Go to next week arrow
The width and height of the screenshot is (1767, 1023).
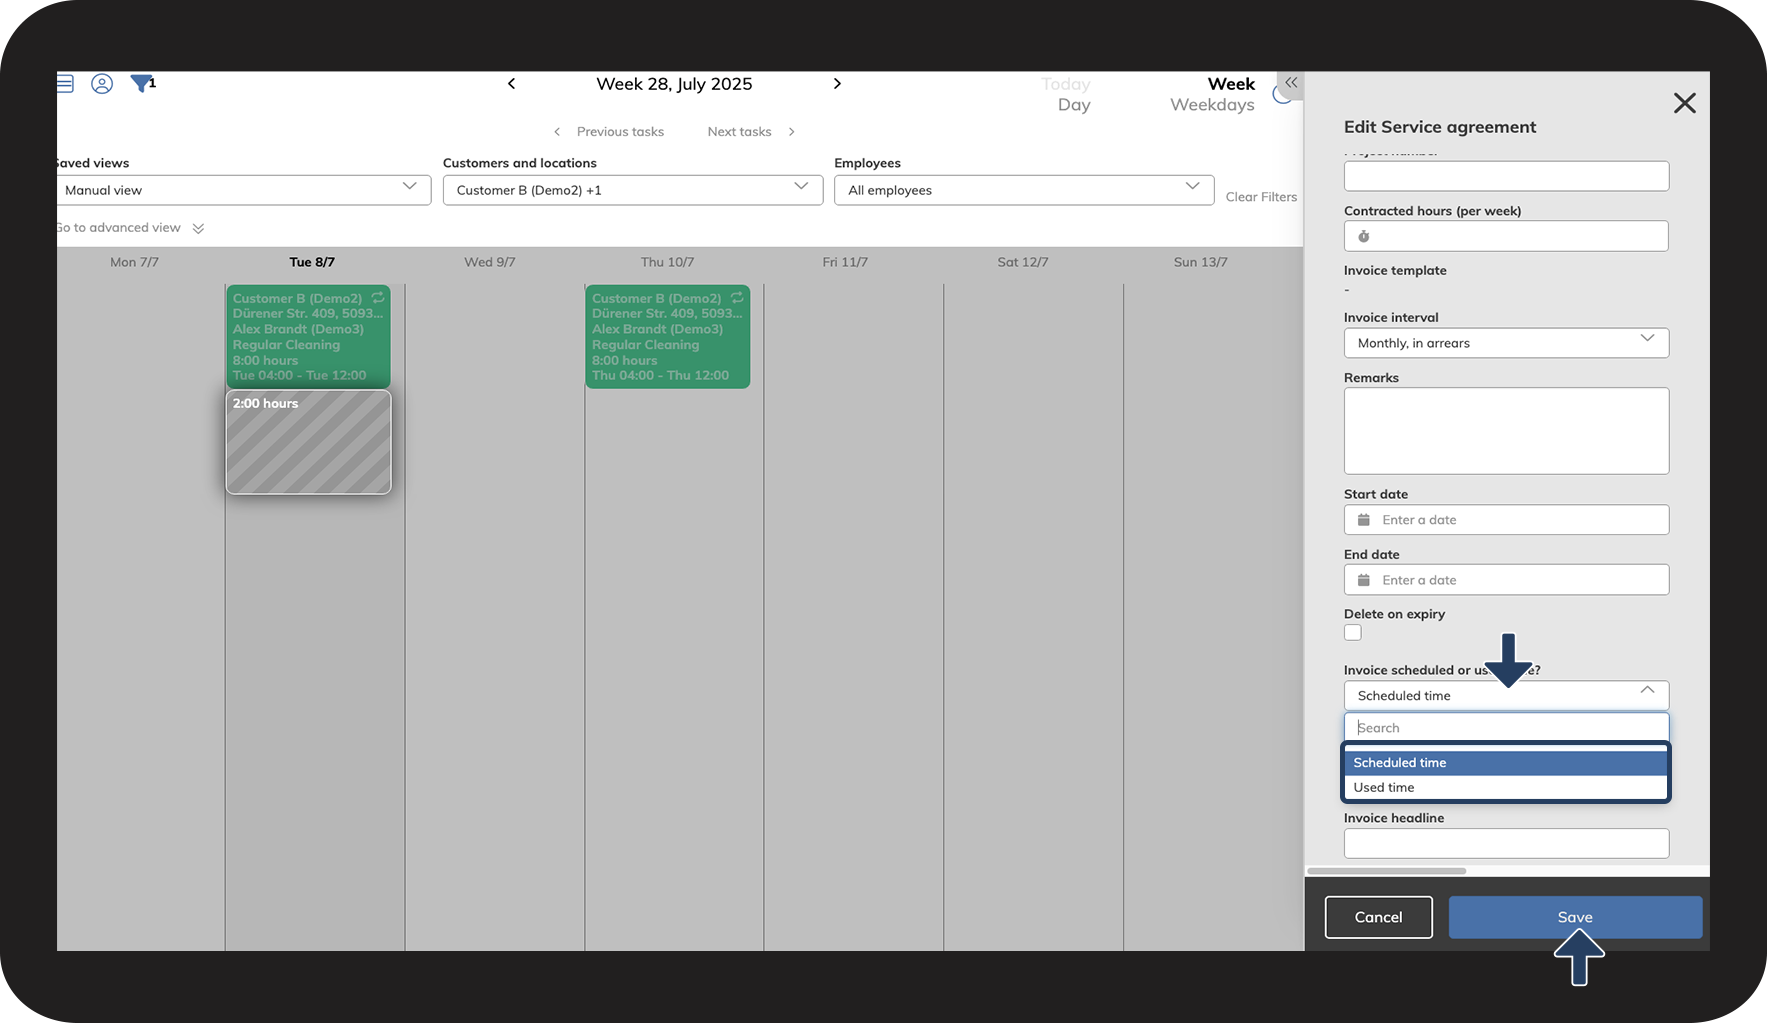pos(837,84)
